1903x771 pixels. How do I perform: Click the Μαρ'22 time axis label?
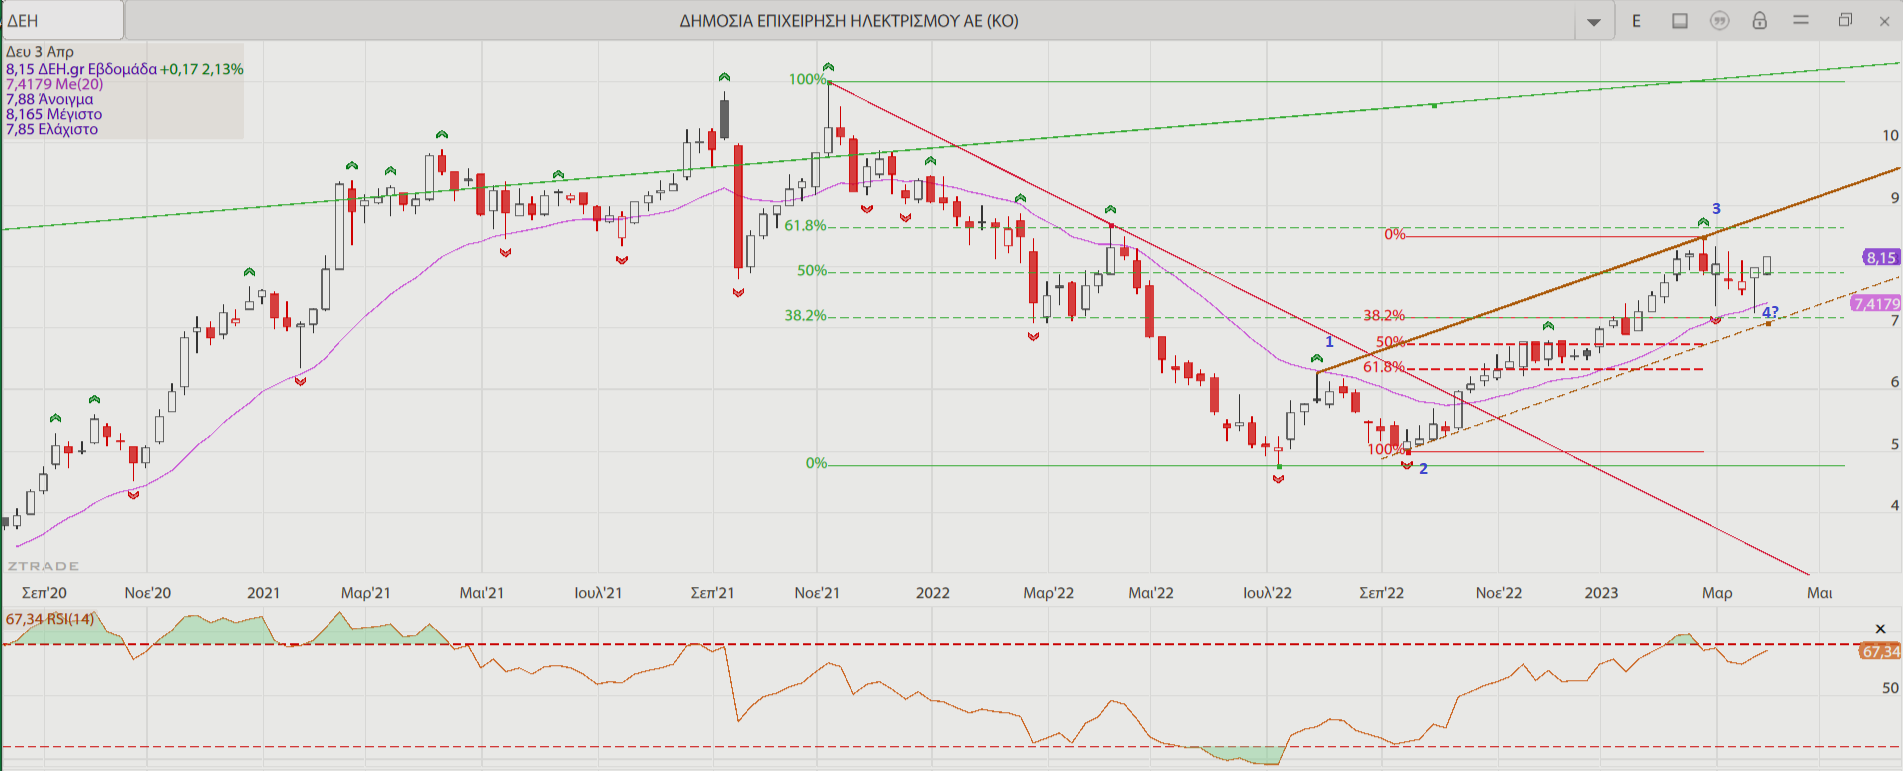point(1049,593)
